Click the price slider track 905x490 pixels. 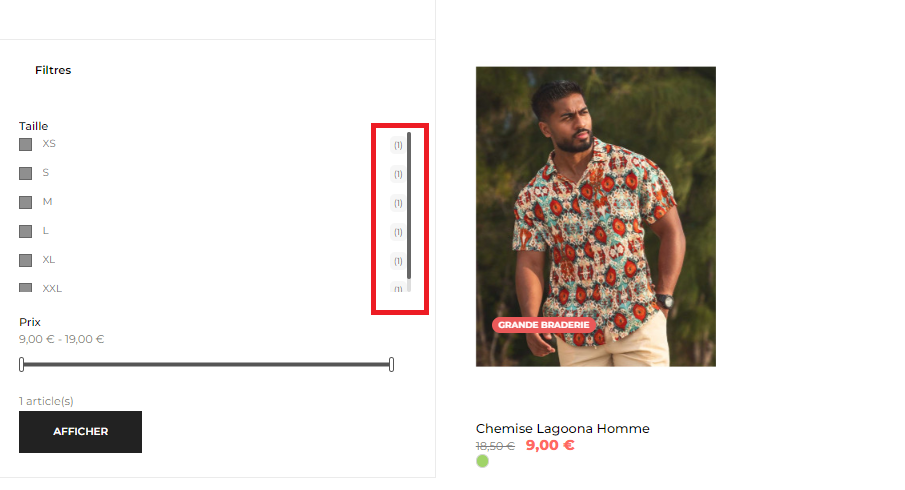[x=207, y=364]
